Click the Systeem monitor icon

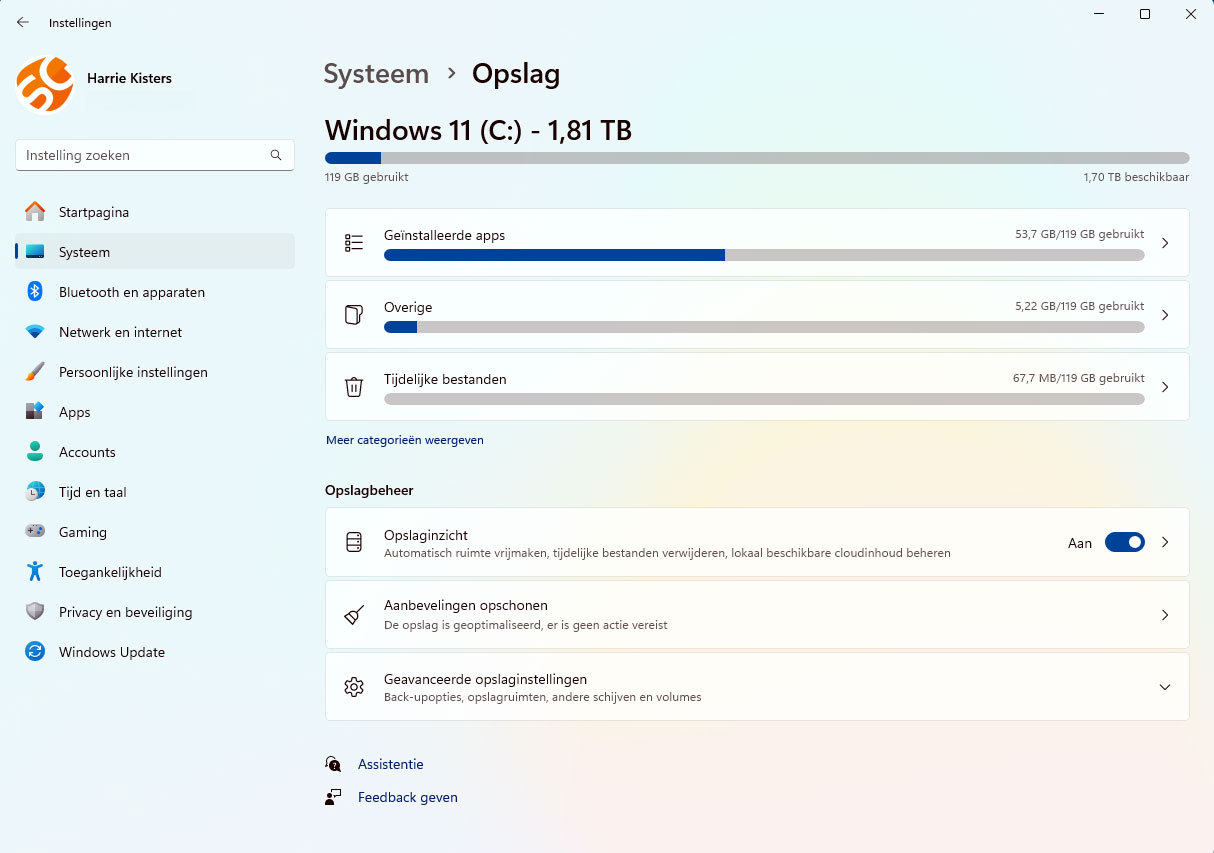click(35, 252)
